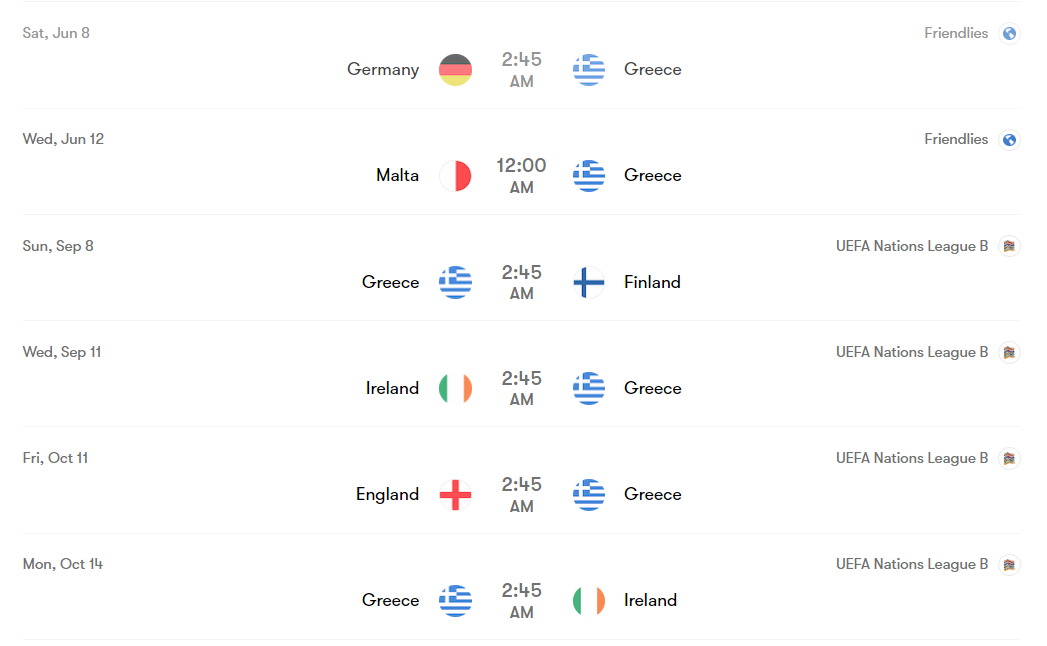Image resolution: width=1047 pixels, height=646 pixels.
Task: Click the Germany flag icon
Action: 455,69
